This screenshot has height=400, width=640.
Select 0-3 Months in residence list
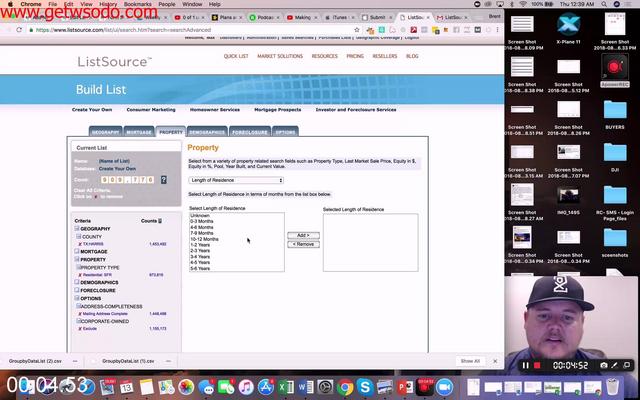pyautogui.click(x=202, y=221)
